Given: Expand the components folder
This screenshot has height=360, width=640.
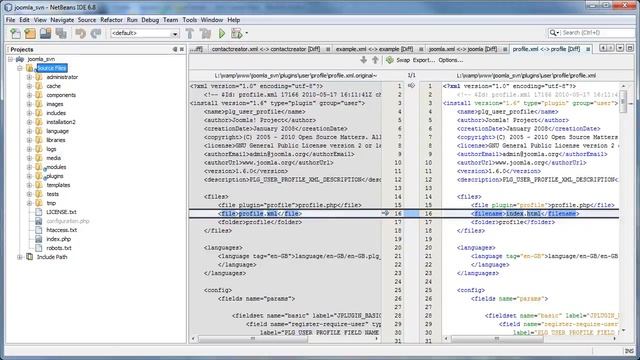Looking at the screenshot, I should (29, 95).
